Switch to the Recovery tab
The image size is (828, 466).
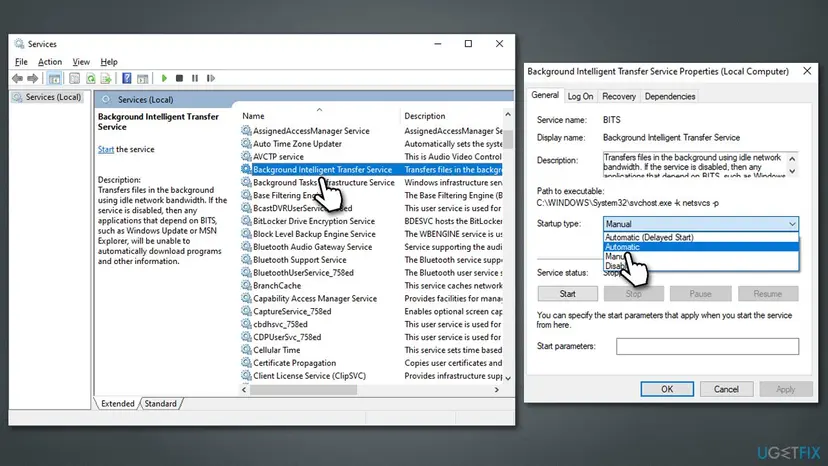619,96
